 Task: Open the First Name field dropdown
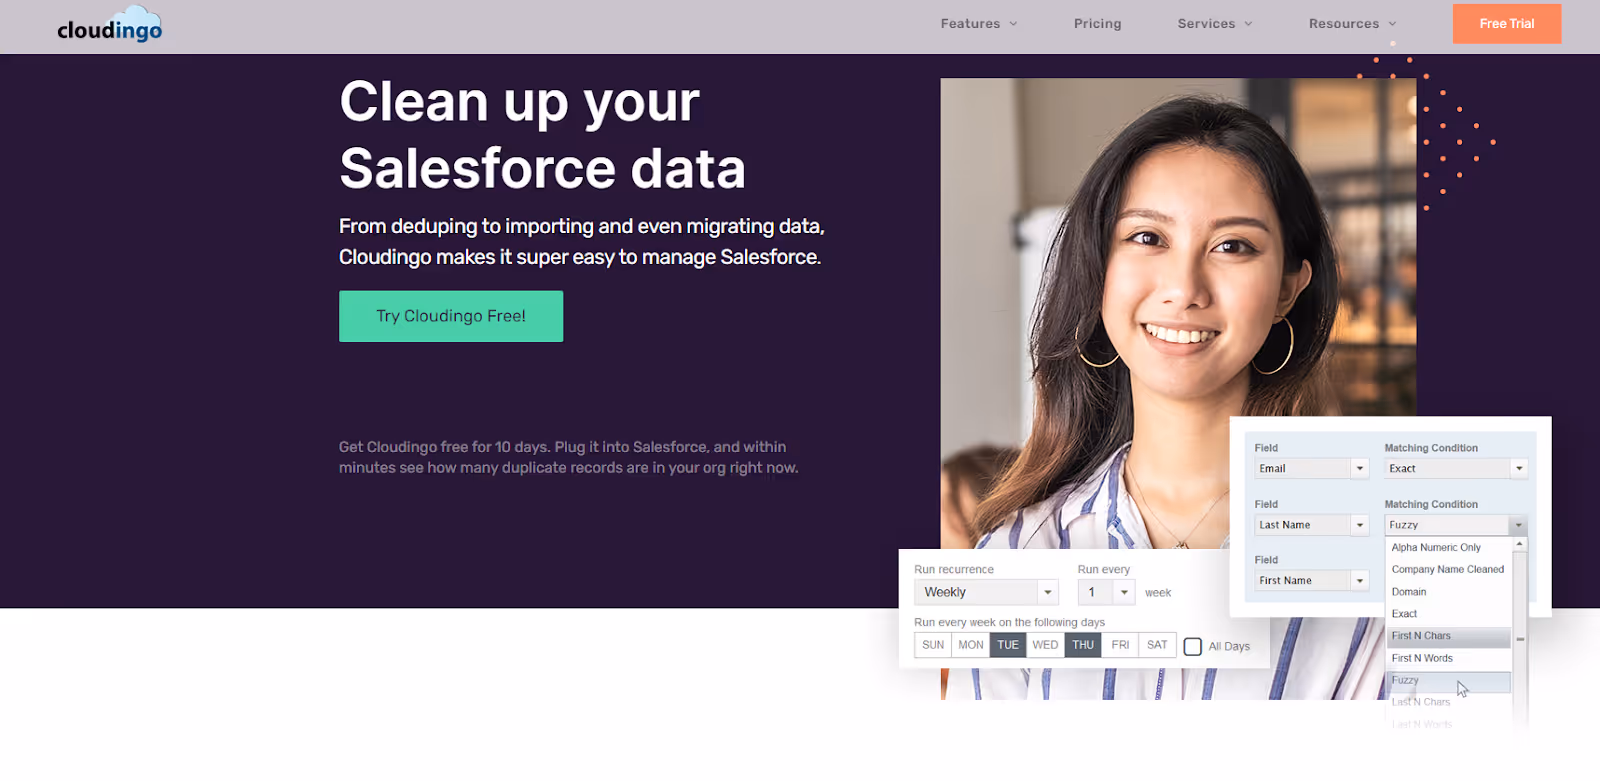1311,580
